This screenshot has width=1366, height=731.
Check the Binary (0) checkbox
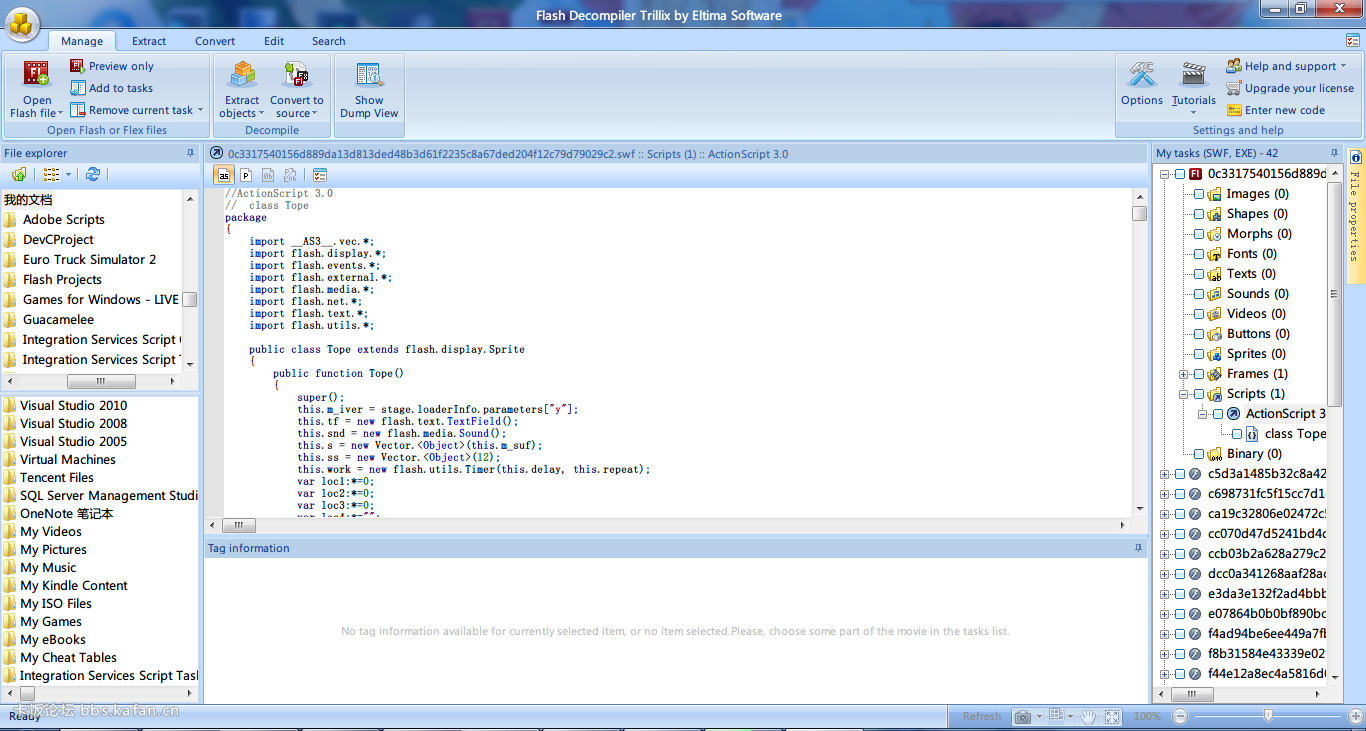[x=1199, y=454]
